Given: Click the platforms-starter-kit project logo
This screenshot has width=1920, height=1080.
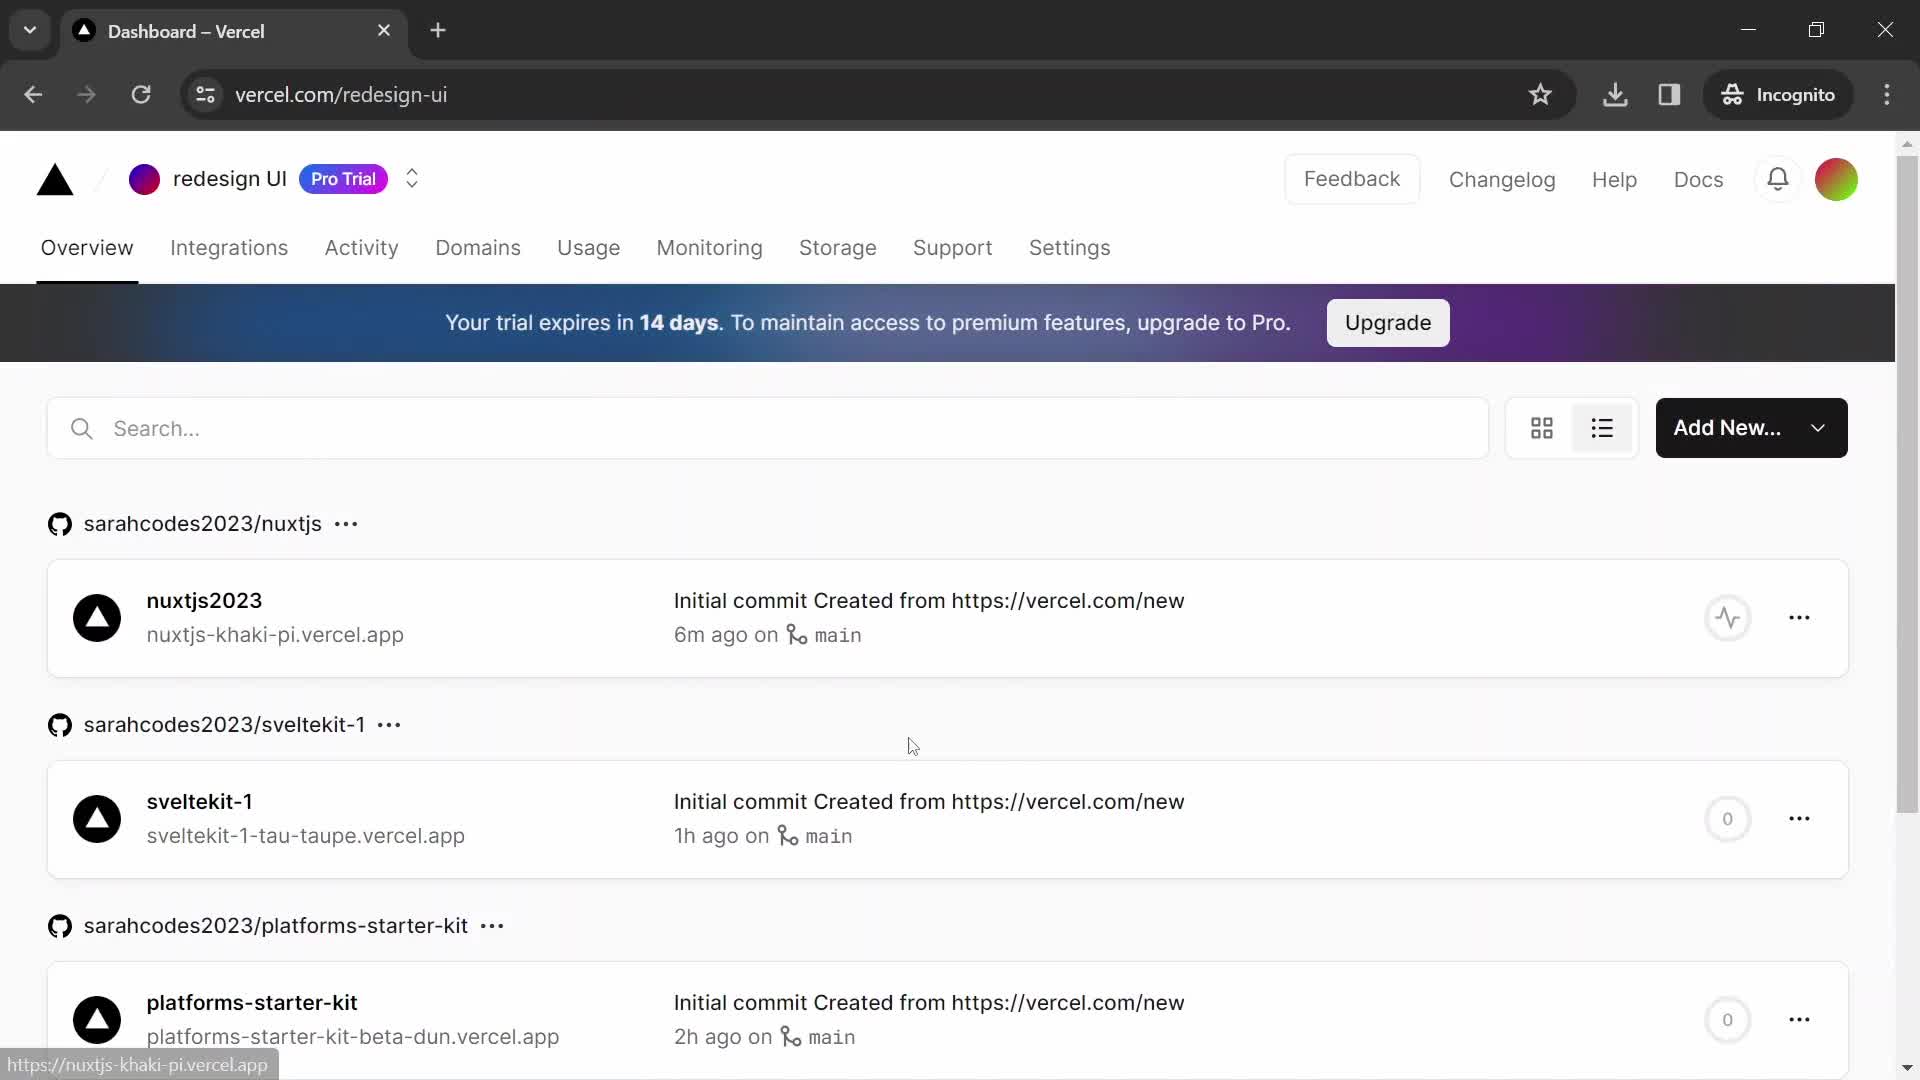Looking at the screenshot, I should 97,1020.
